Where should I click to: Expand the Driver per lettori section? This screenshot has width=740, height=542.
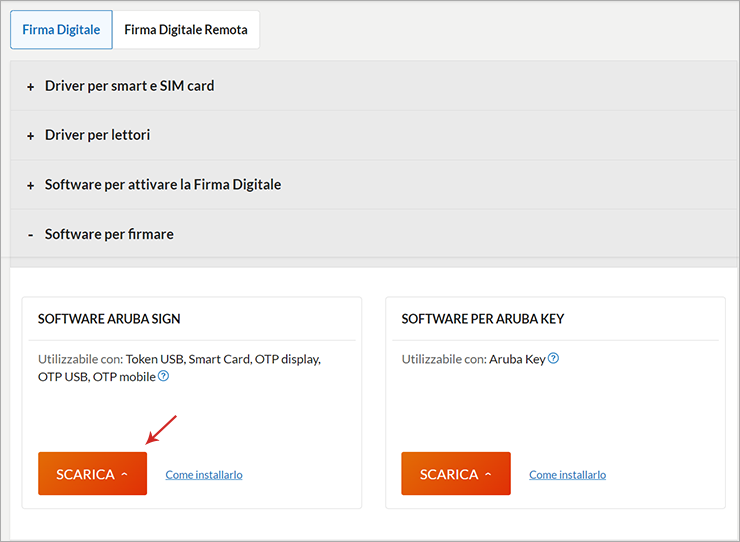tap(375, 135)
